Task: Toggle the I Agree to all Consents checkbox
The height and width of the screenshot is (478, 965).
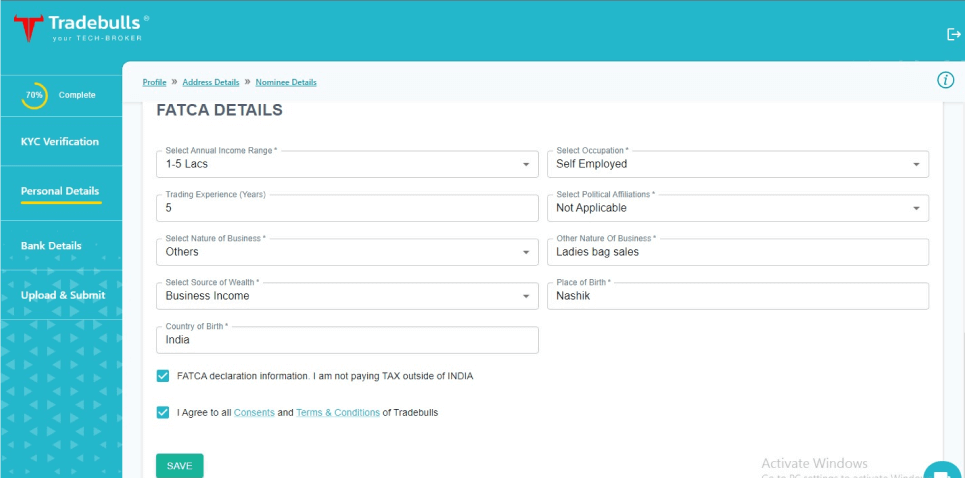Action: point(163,412)
